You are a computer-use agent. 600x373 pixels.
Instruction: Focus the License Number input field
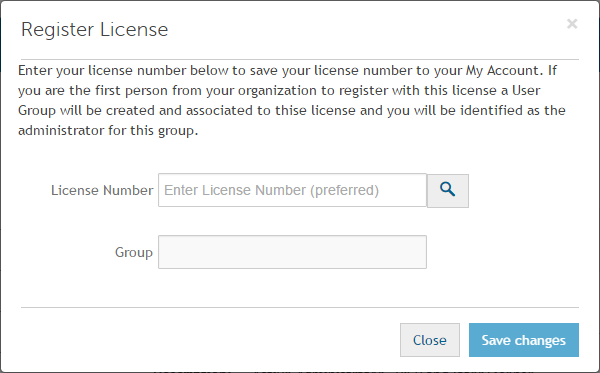click(292, 190)
